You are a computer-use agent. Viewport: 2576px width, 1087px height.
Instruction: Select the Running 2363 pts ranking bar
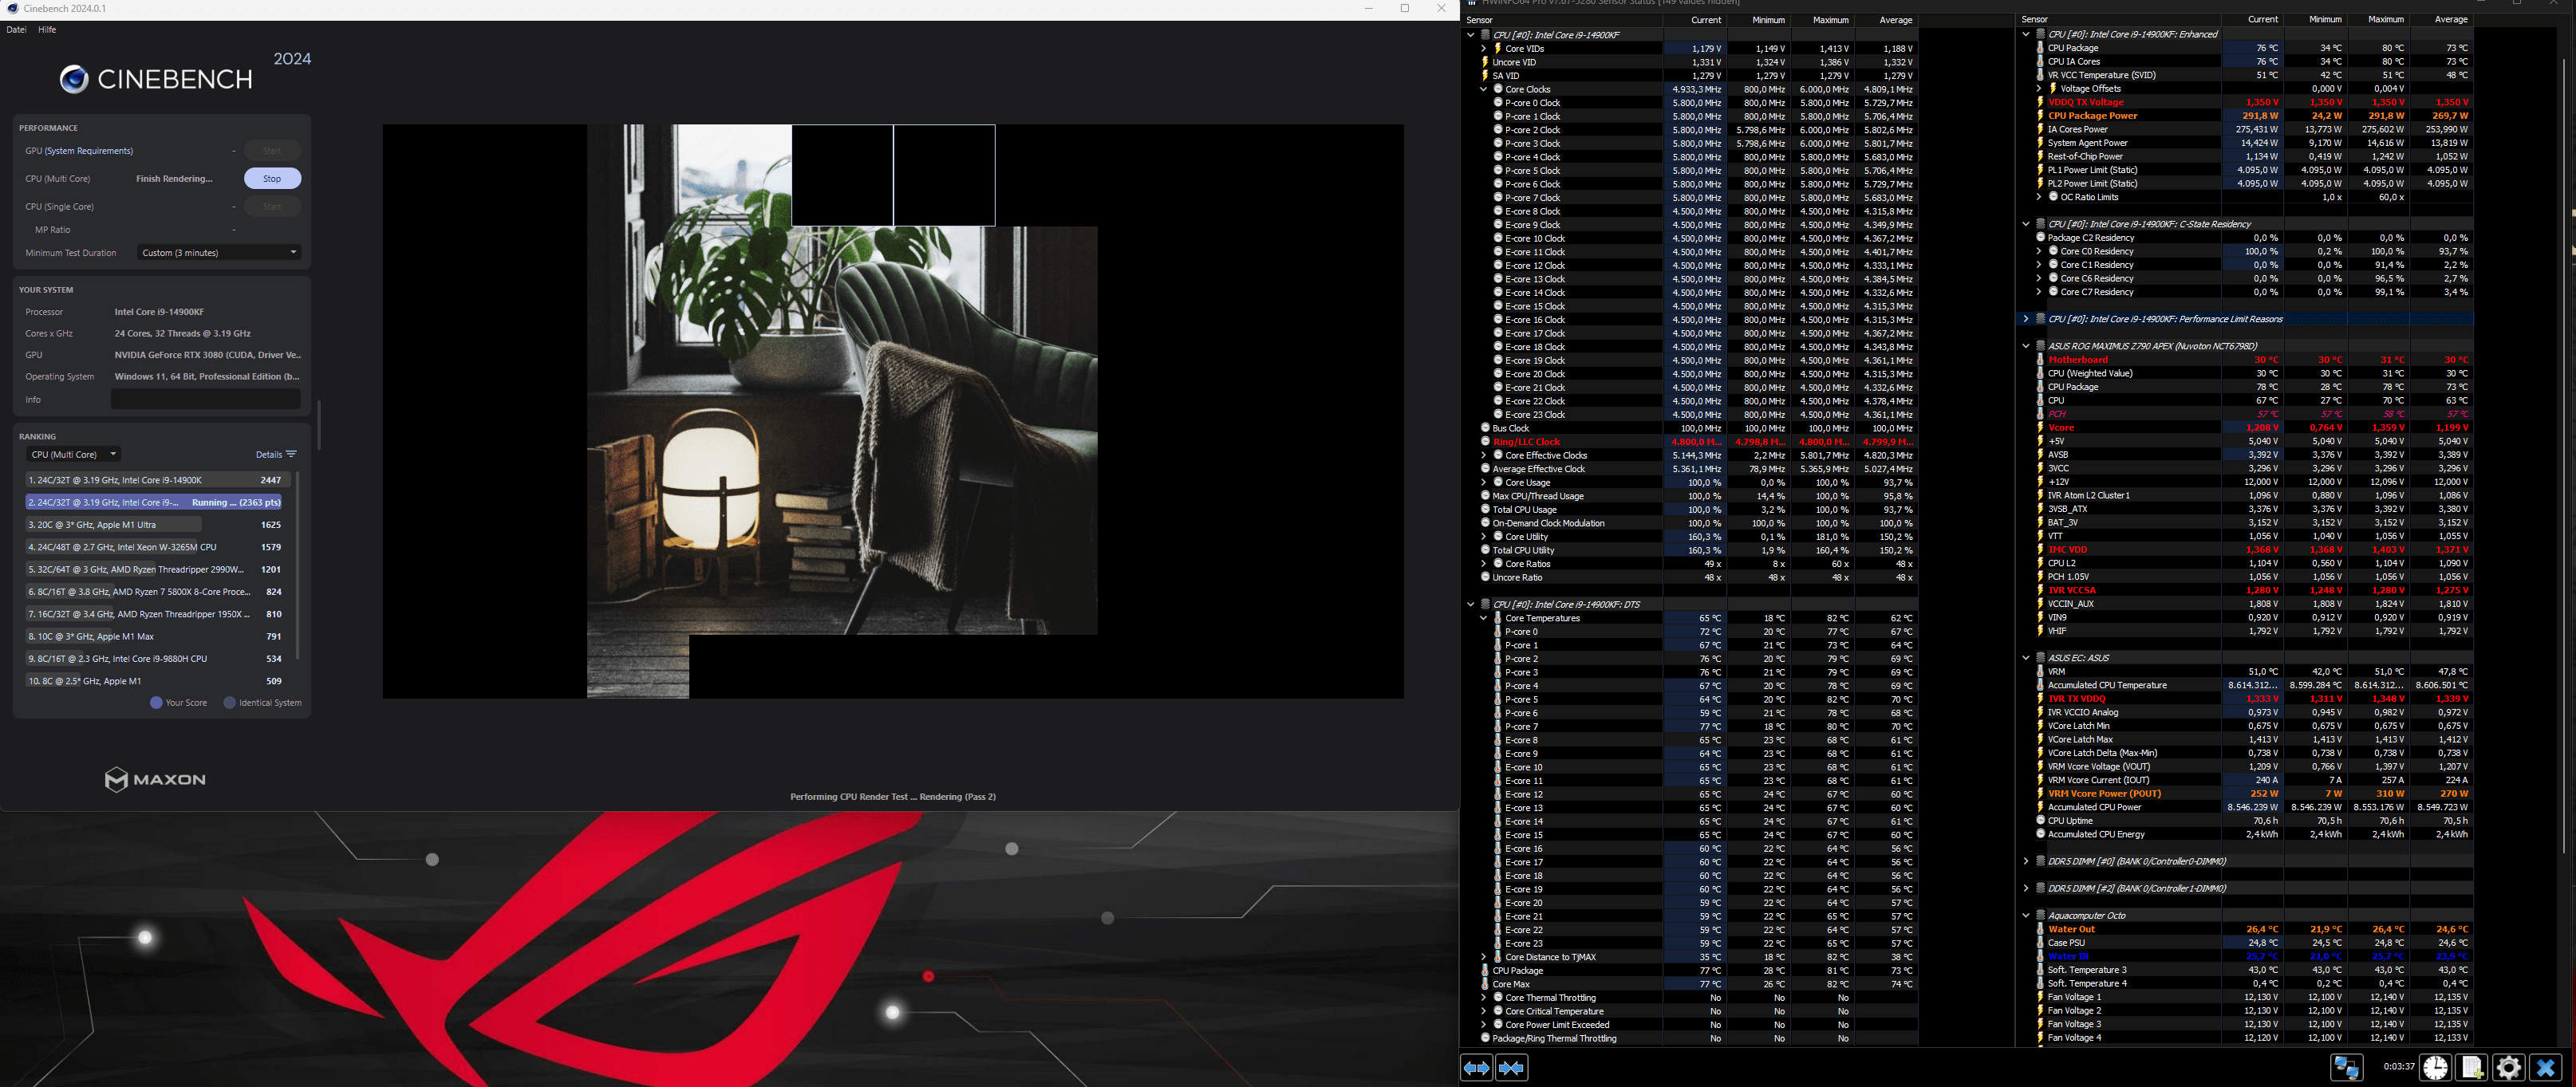[155, 502]
